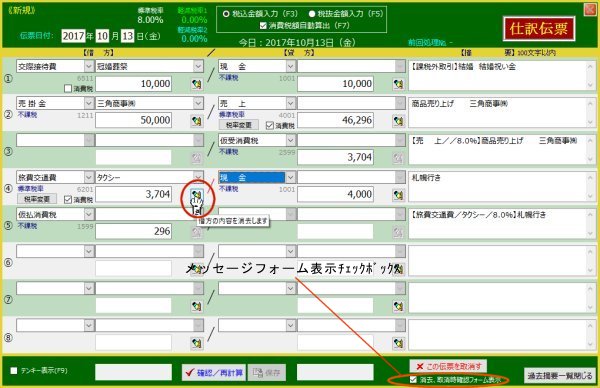The height and width of the screenshot is (388, 600).
Task: Click the debit clear icon in row 8
Action: (197, 343)
